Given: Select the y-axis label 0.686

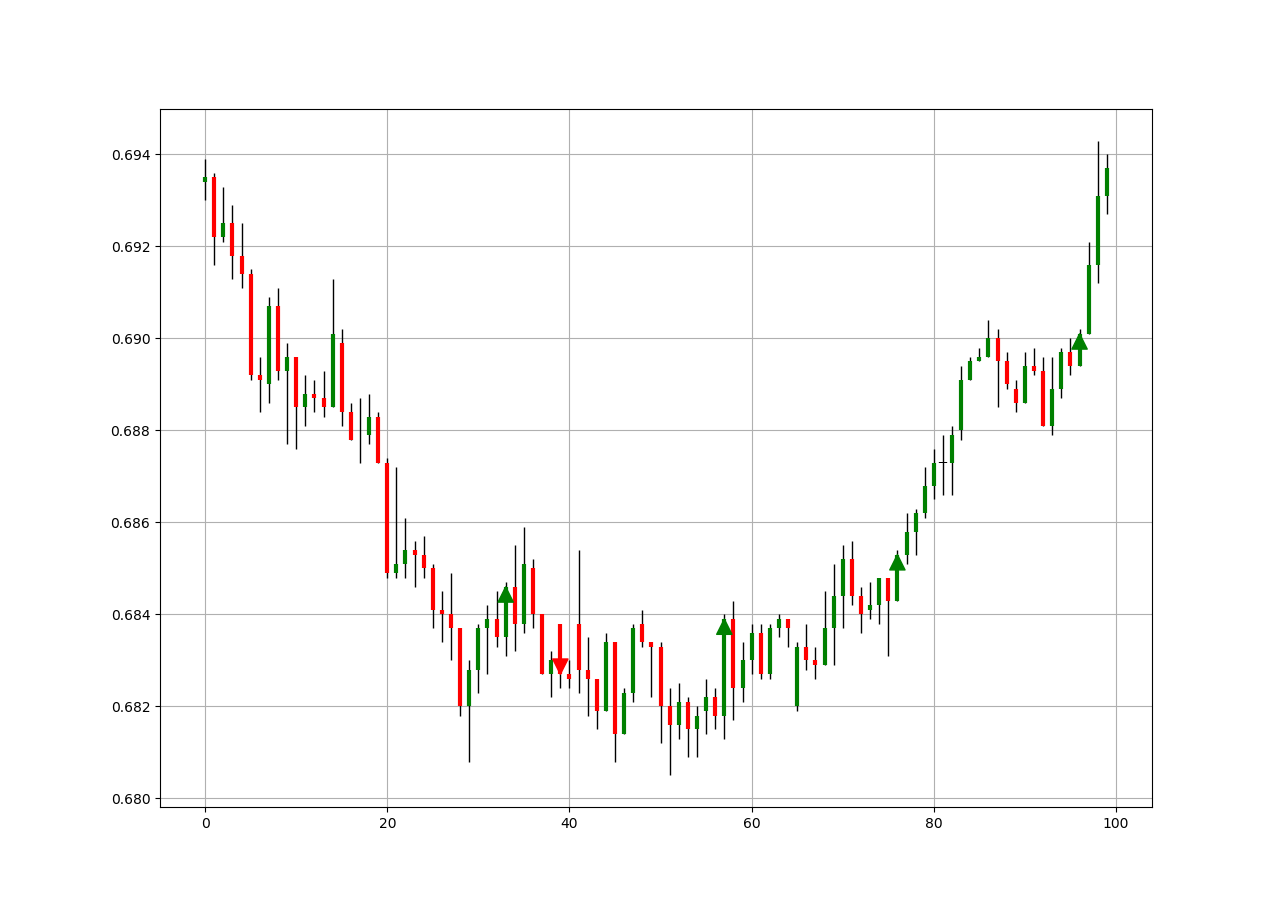Looking at the screenshot, I should pos(131,523).
